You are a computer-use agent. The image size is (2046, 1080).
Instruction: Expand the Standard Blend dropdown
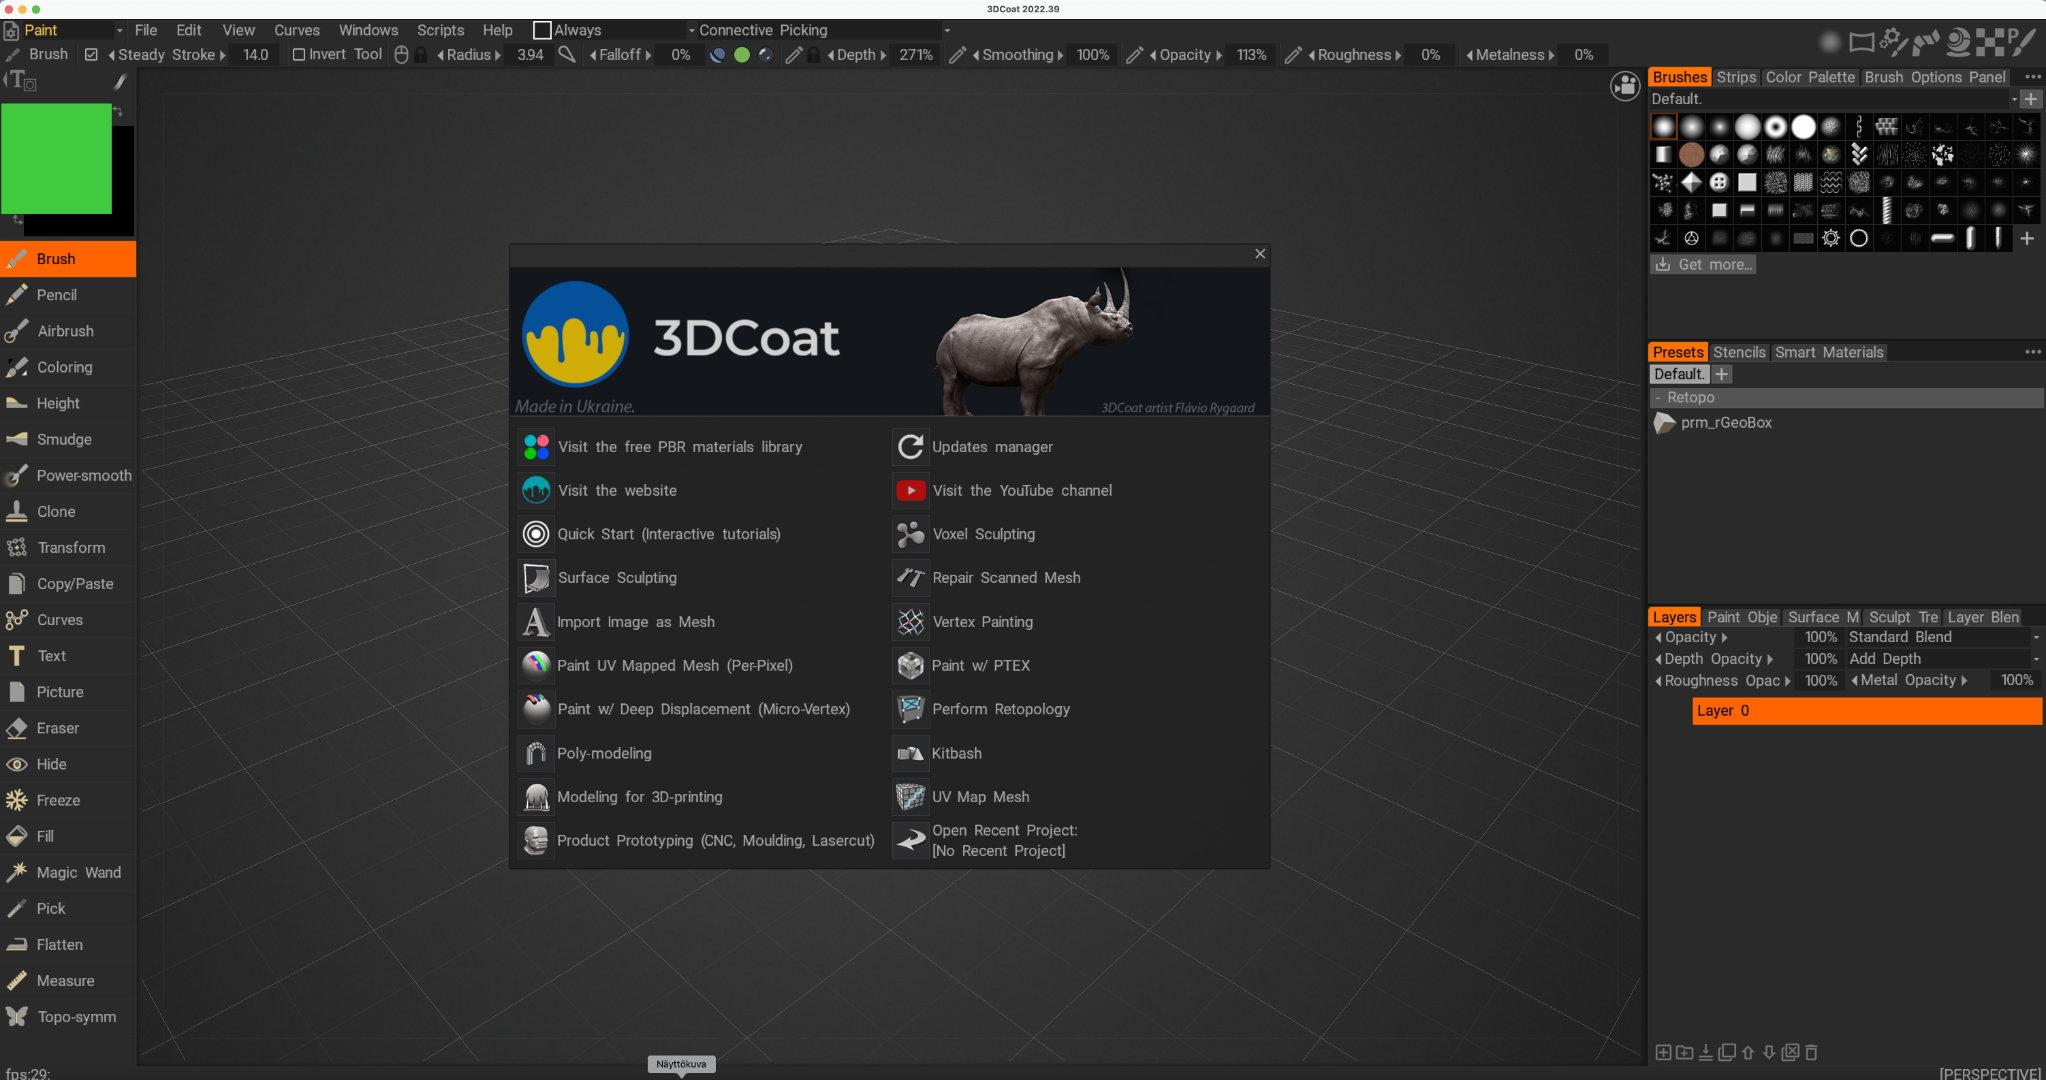click(1942, 637)
